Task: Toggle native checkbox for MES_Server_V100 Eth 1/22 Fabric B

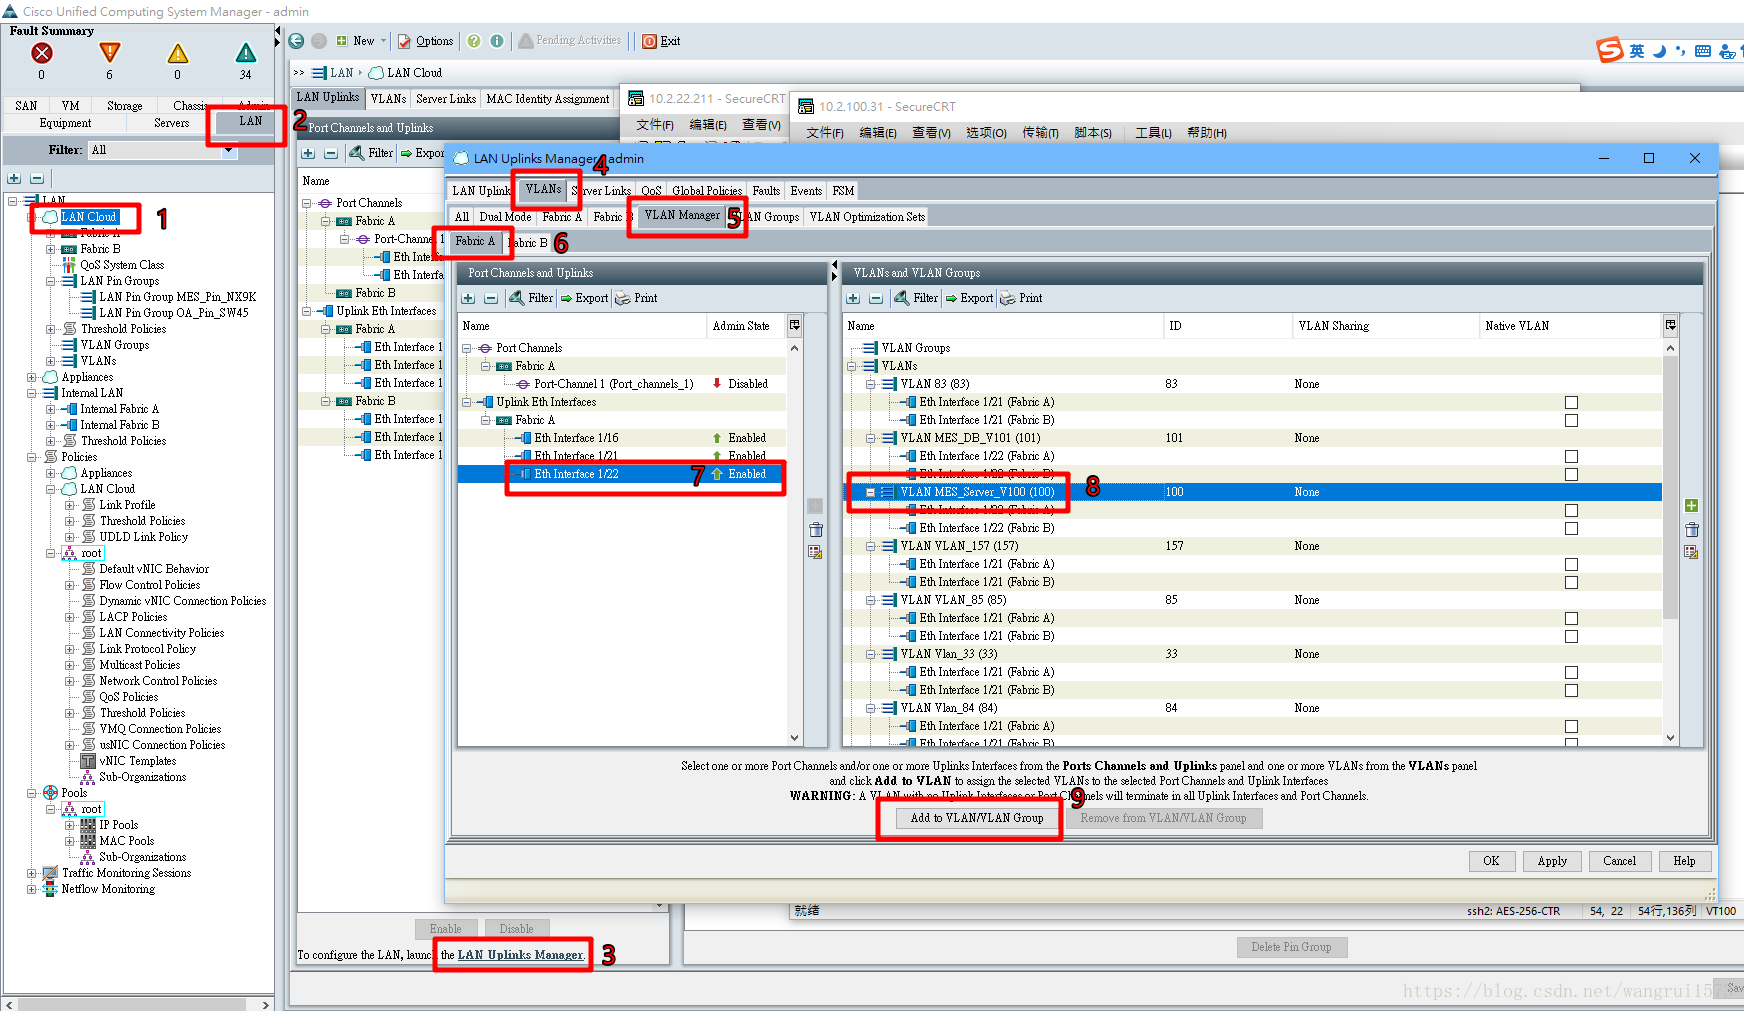Action: click(x=1571, y=528)
